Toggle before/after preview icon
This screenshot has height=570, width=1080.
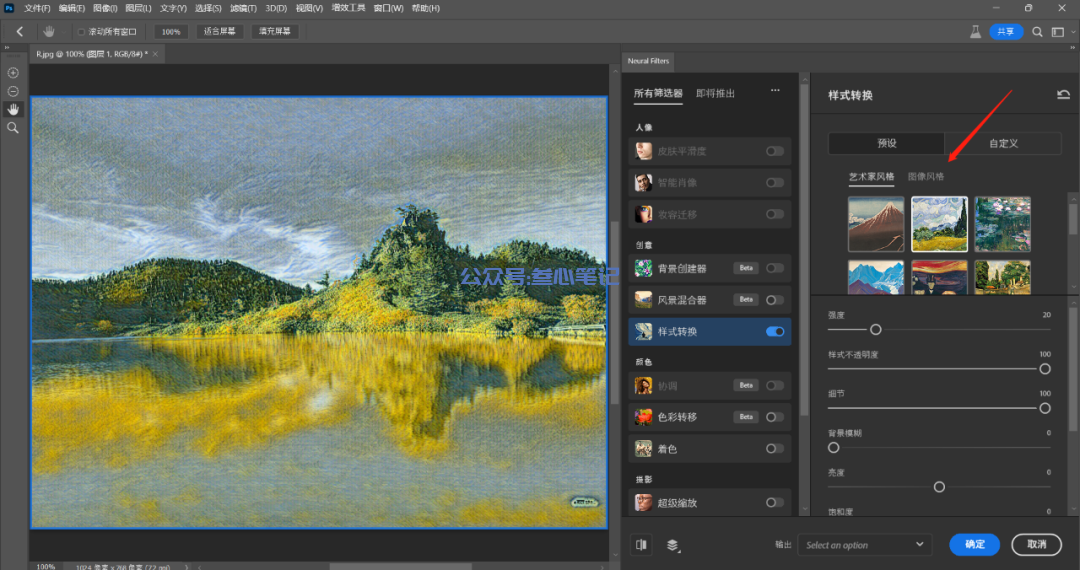pyautogui.click(x=641, y=545)
